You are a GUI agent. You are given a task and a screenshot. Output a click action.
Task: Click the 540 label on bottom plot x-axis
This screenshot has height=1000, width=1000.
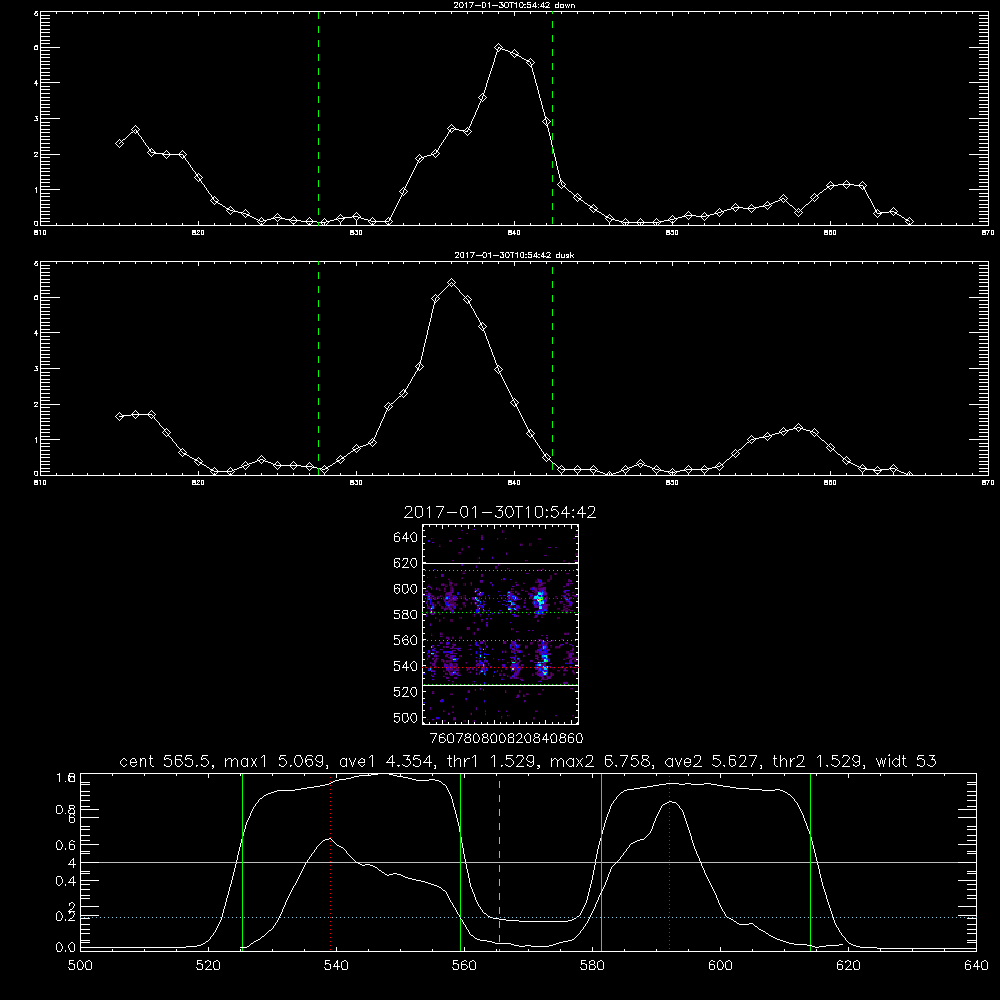(336, 966)
